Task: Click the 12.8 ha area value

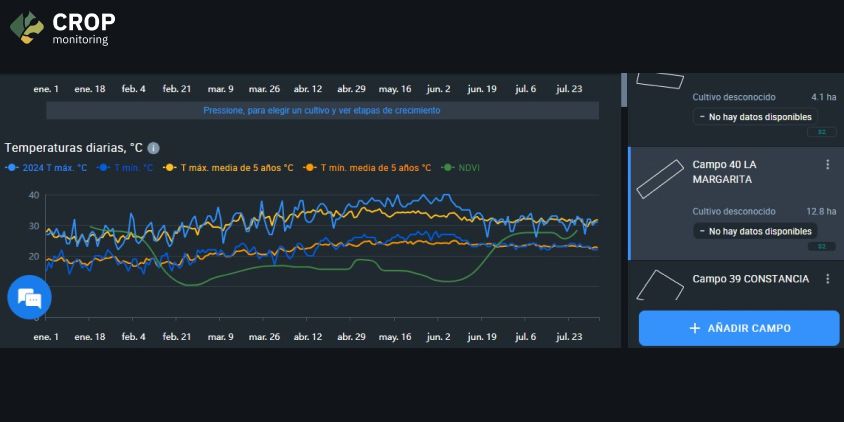Action: pos(821,212)
